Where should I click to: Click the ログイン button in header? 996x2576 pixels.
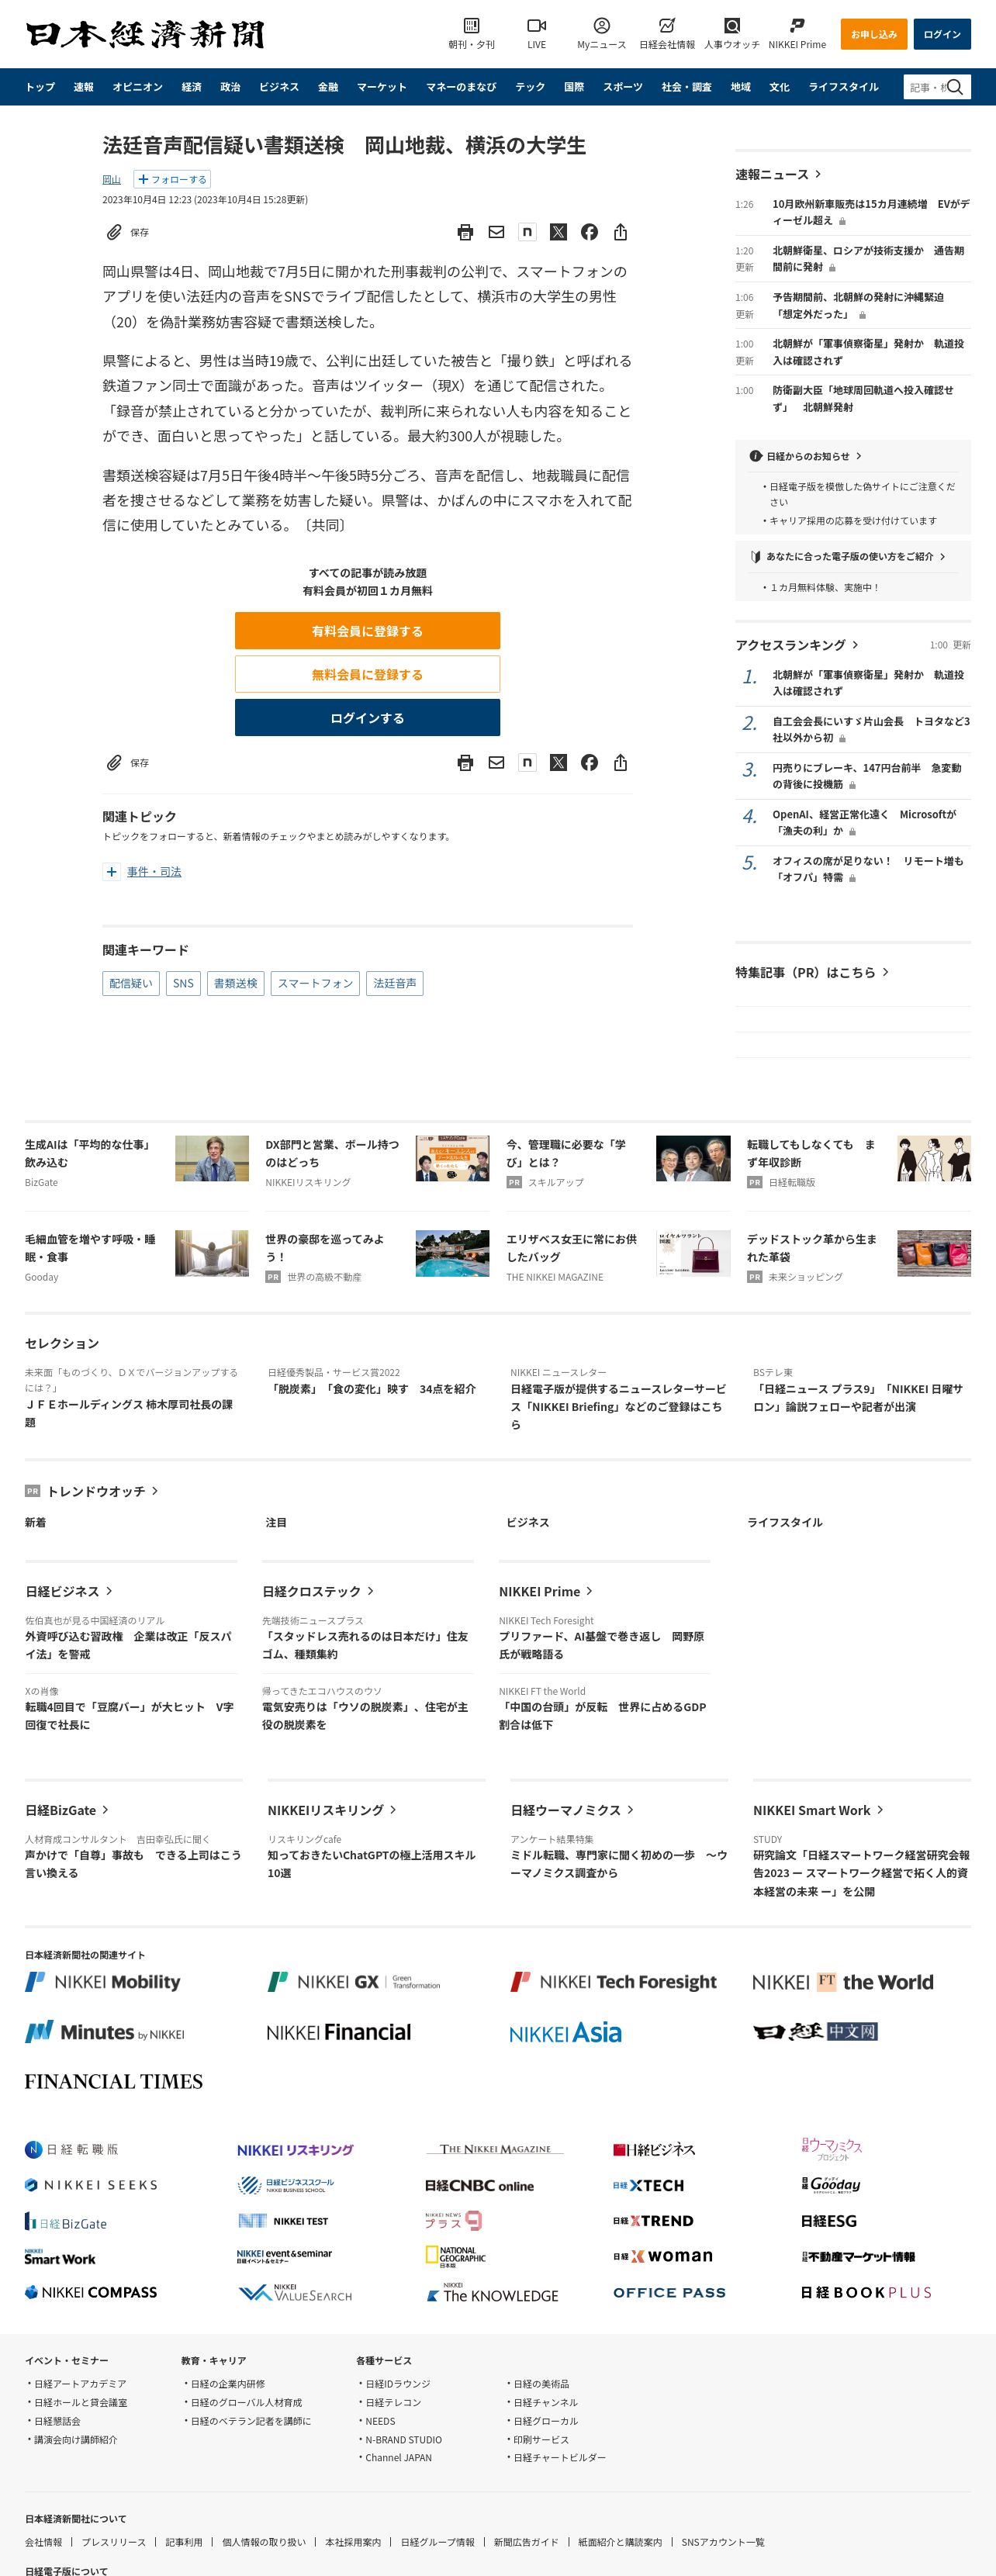[x=942, y=34]
